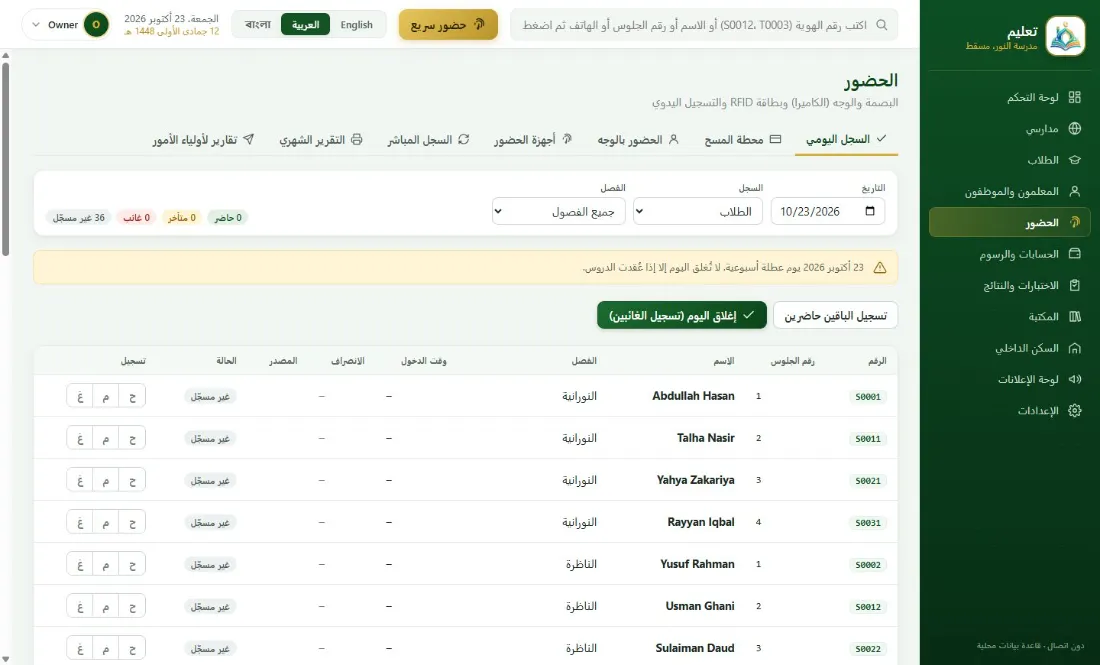Switch to السجل المباشر tab

point(428,140)
